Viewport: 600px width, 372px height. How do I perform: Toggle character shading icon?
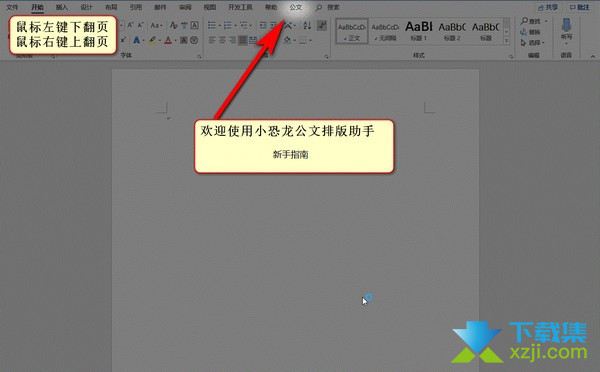[x=184, y=40]
